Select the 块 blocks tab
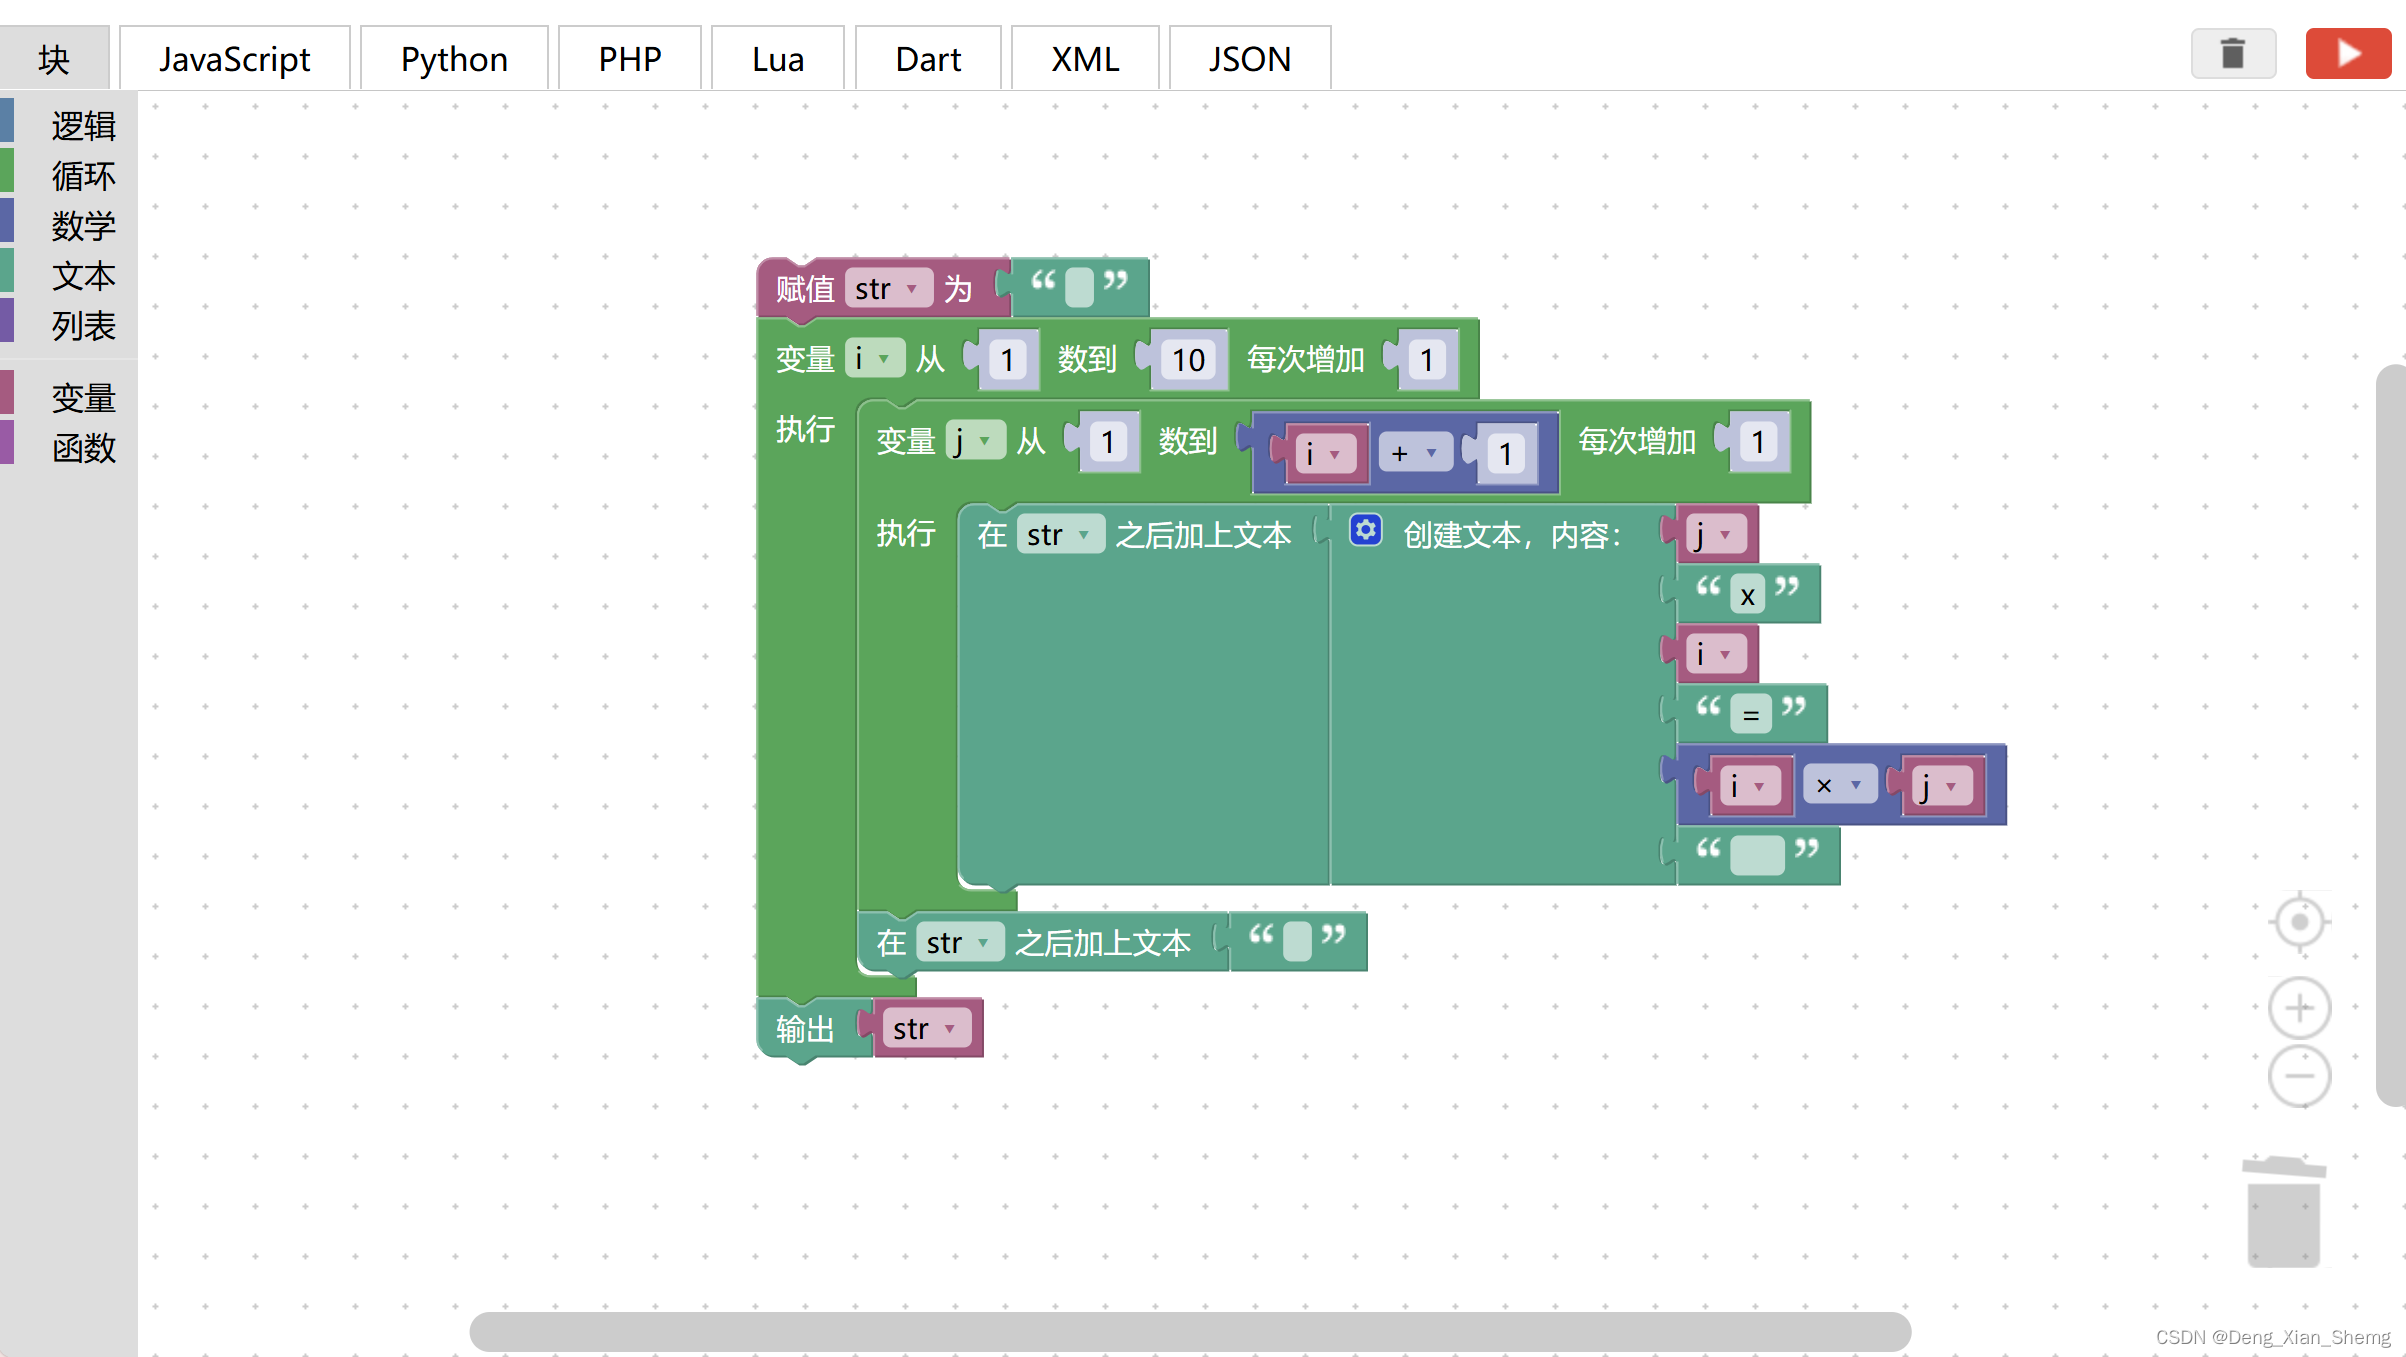Image resolution: width=2406 pixels, height=1357 pixels. click(54, 59)
